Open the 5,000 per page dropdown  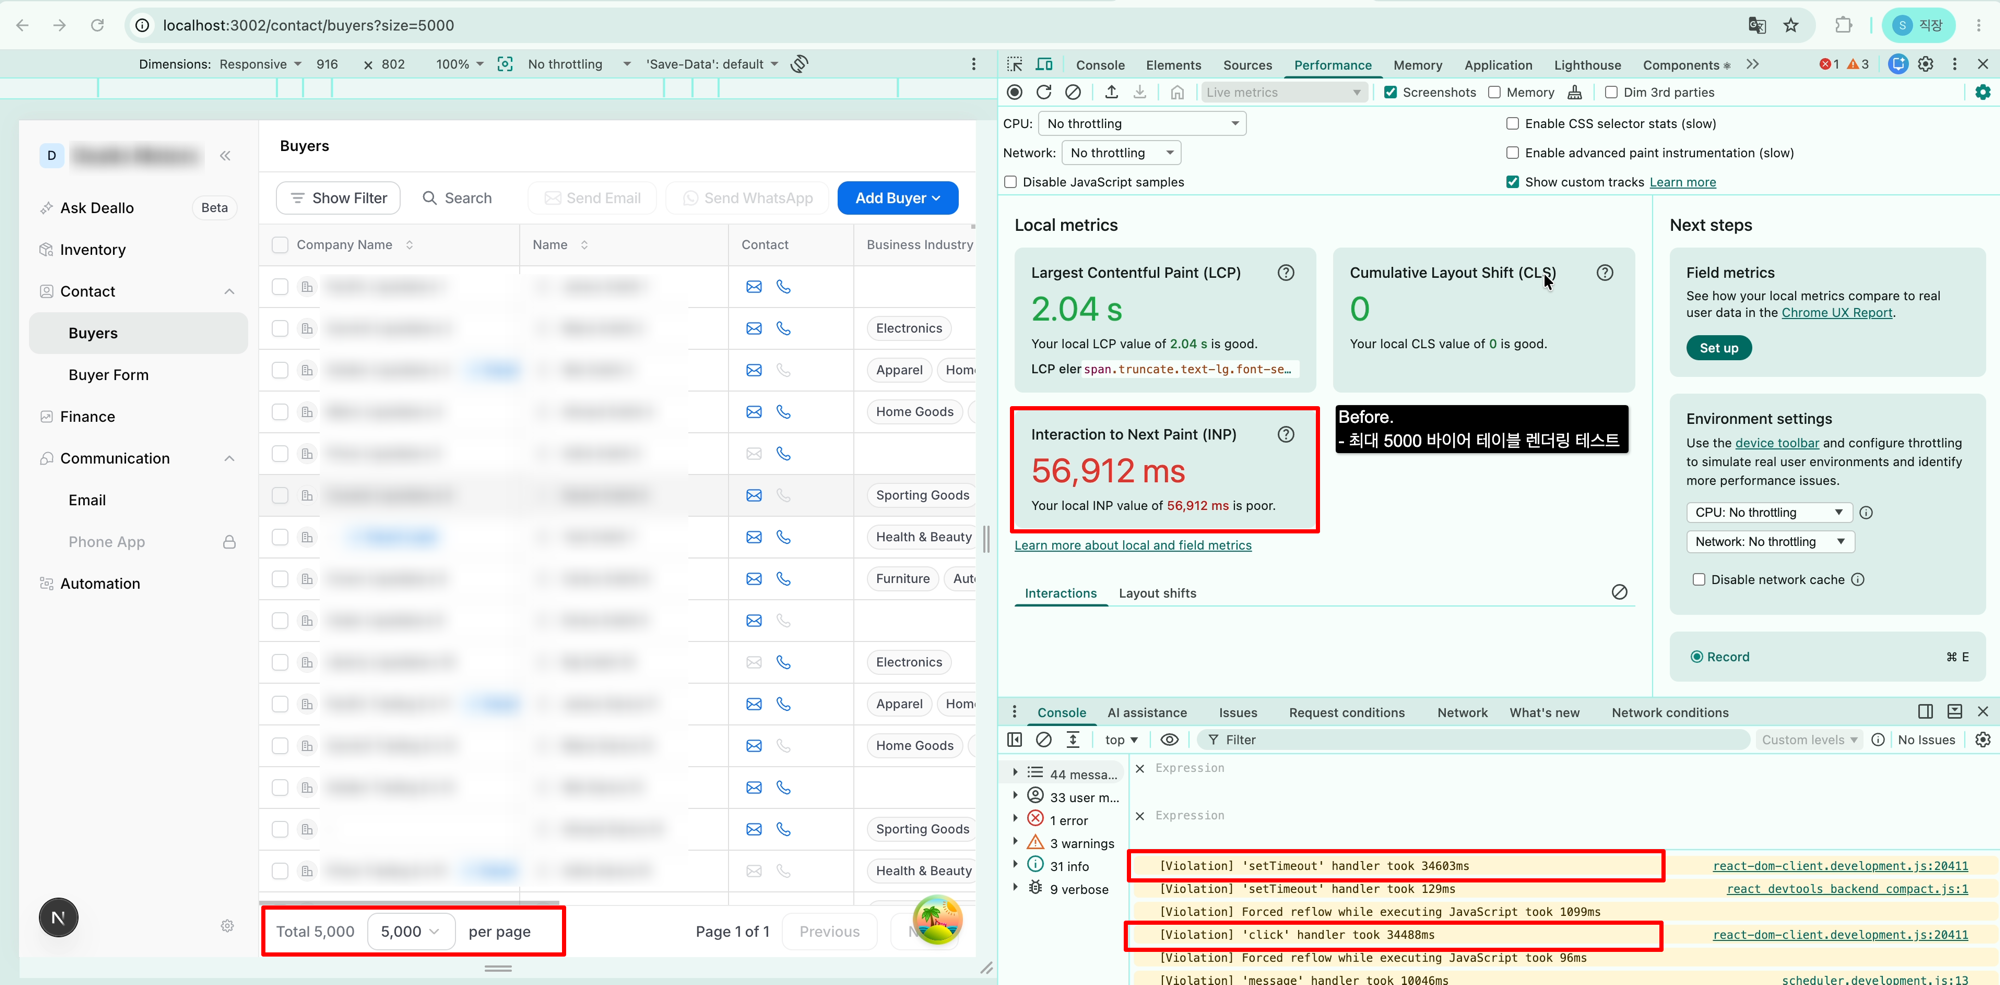411,931
